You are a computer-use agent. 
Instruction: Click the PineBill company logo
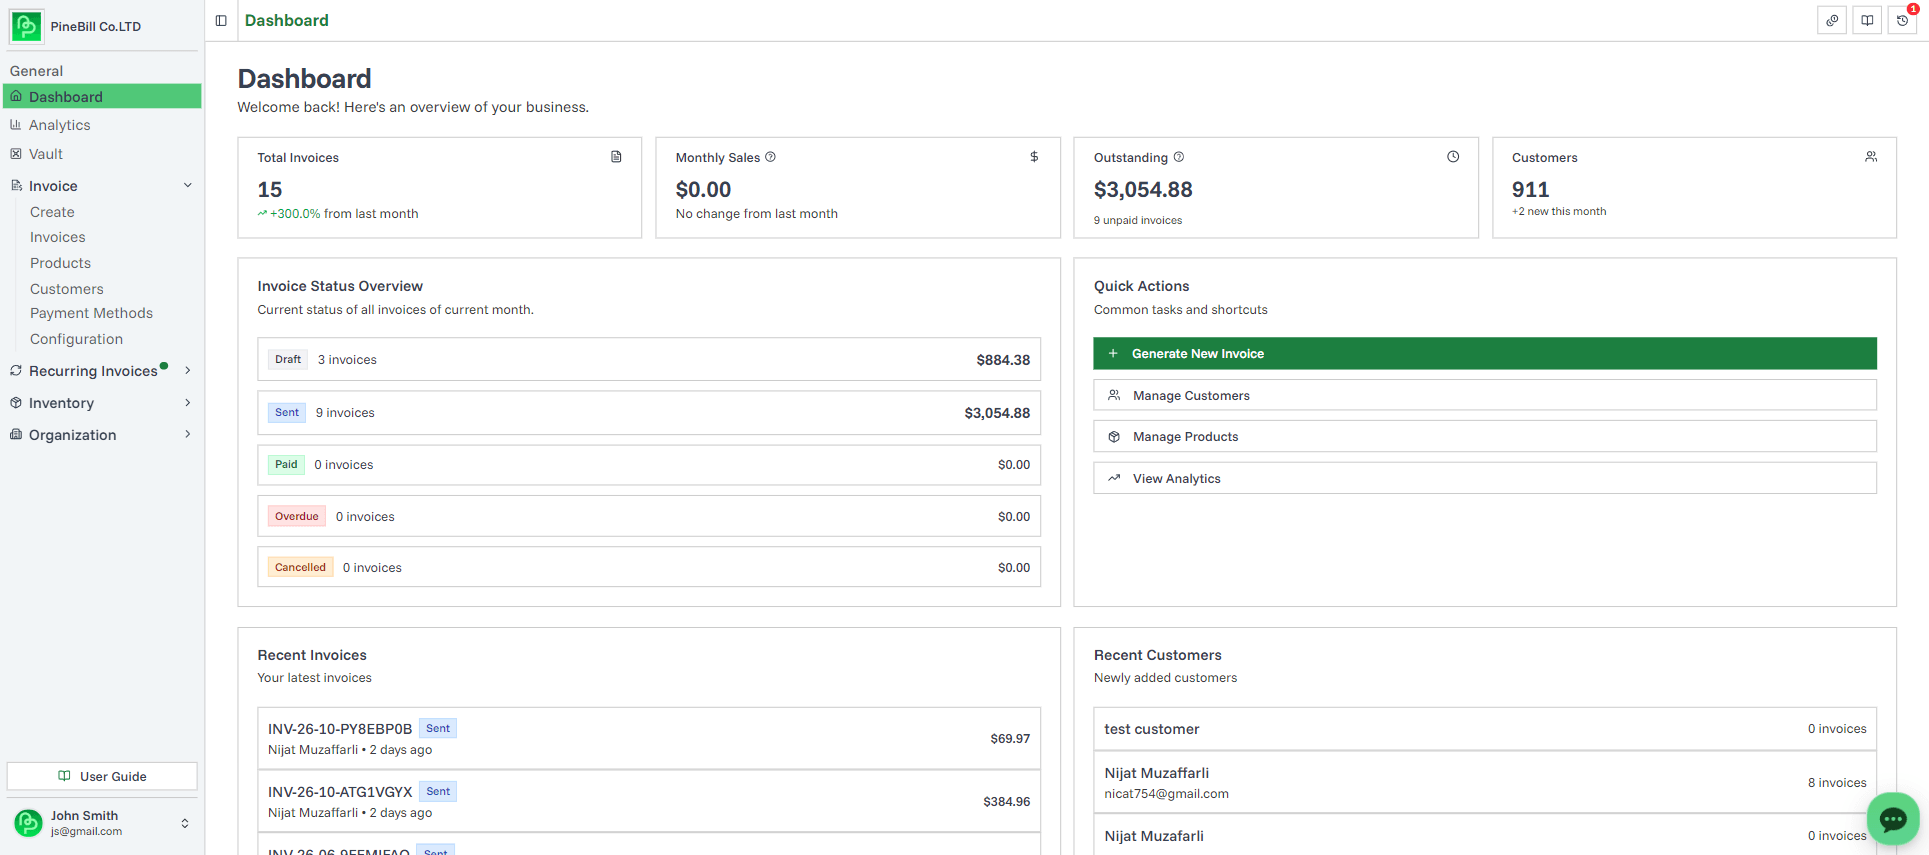(x=26, y=26)
